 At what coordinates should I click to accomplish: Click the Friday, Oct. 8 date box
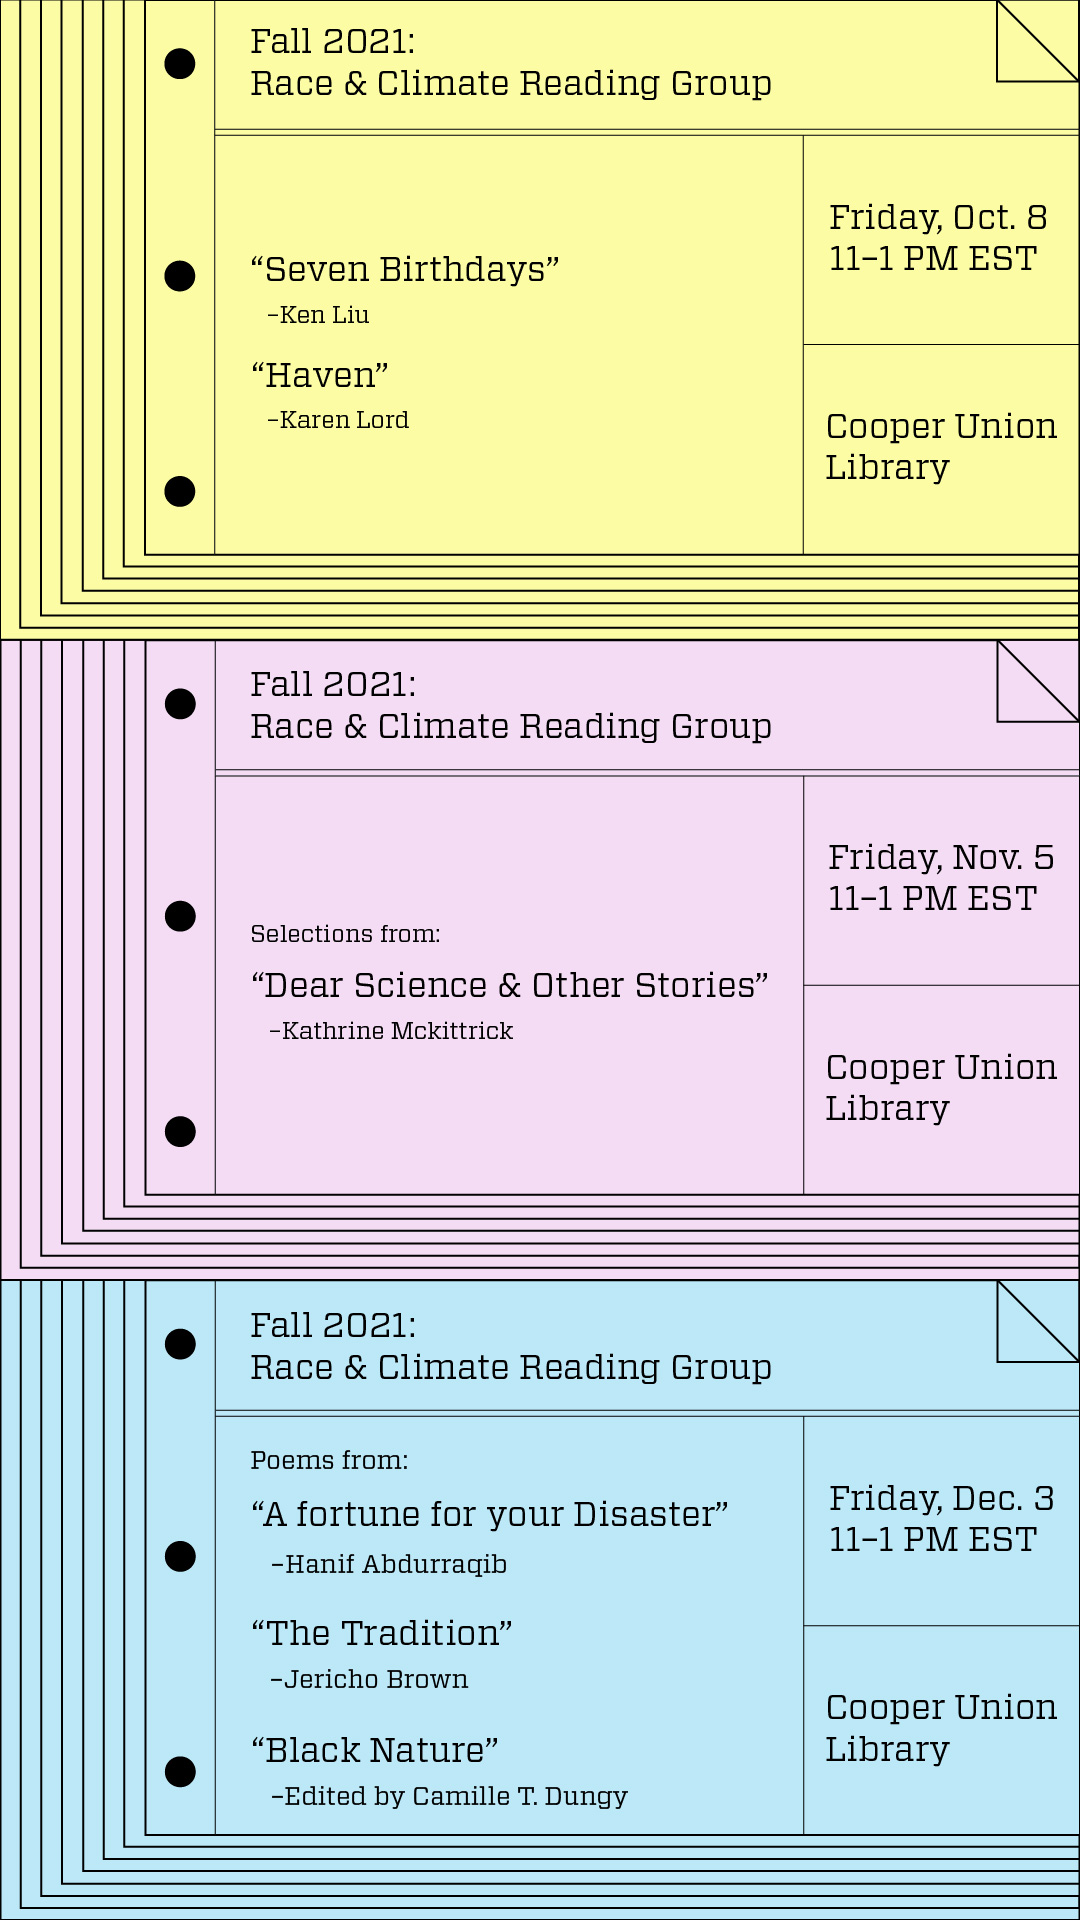click(938, 238)
